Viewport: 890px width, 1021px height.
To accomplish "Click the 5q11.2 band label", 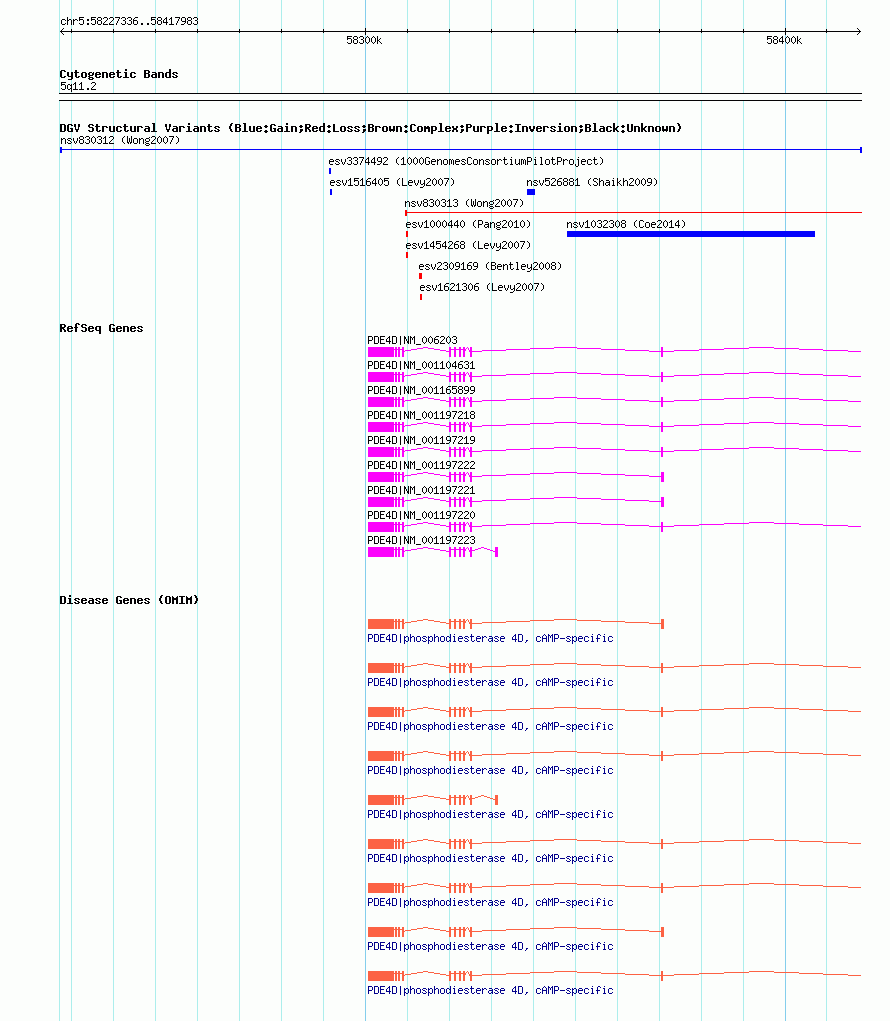I will point(78,87).
